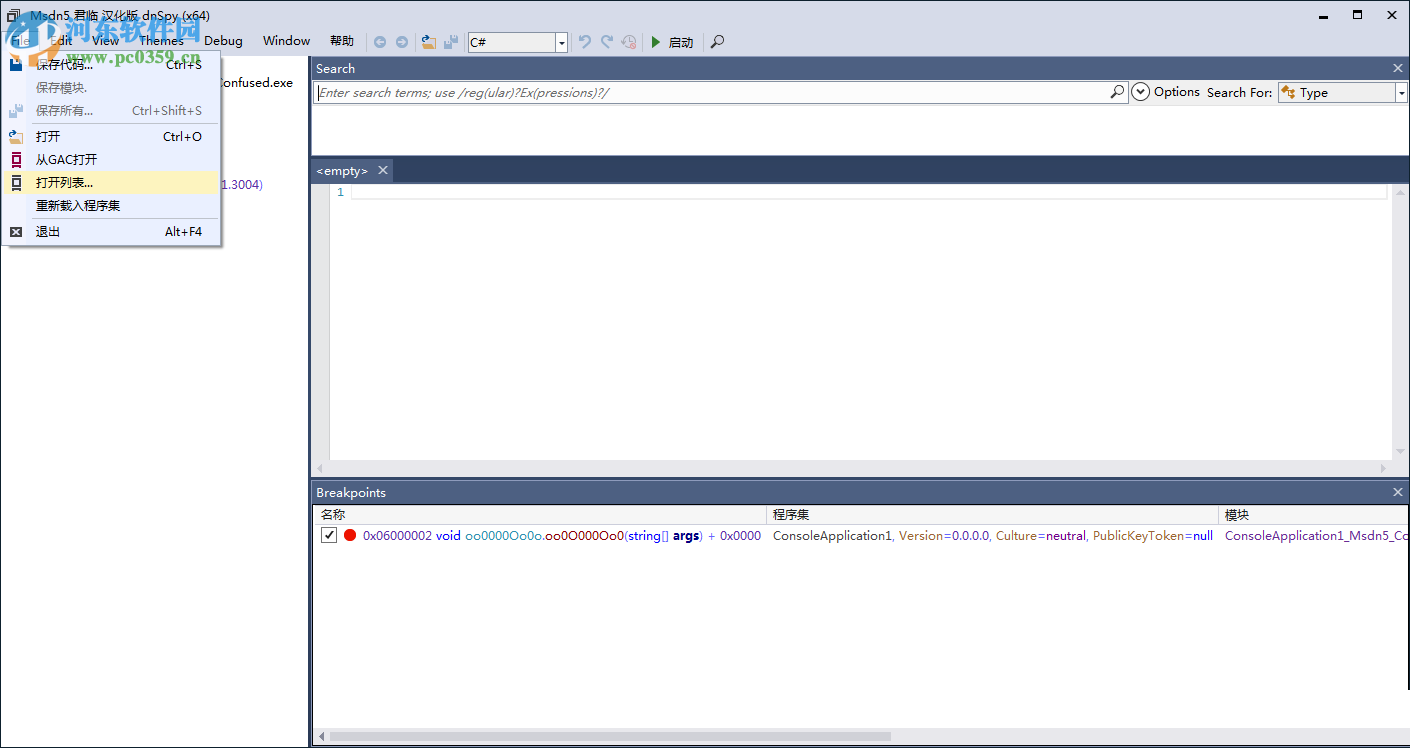
Task: Sort by the 模块 column header
Action: pyautogui.click(x=1315, y=515)
